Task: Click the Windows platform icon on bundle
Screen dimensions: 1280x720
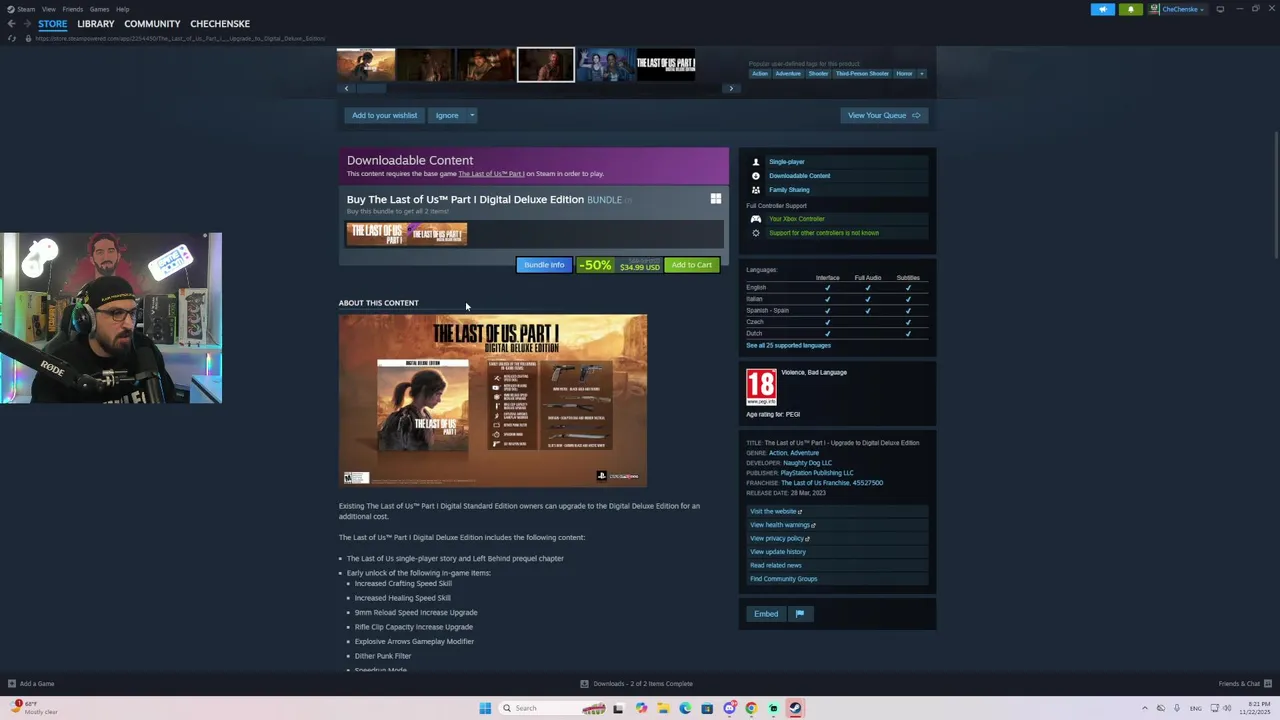Action: coord(716,199)
